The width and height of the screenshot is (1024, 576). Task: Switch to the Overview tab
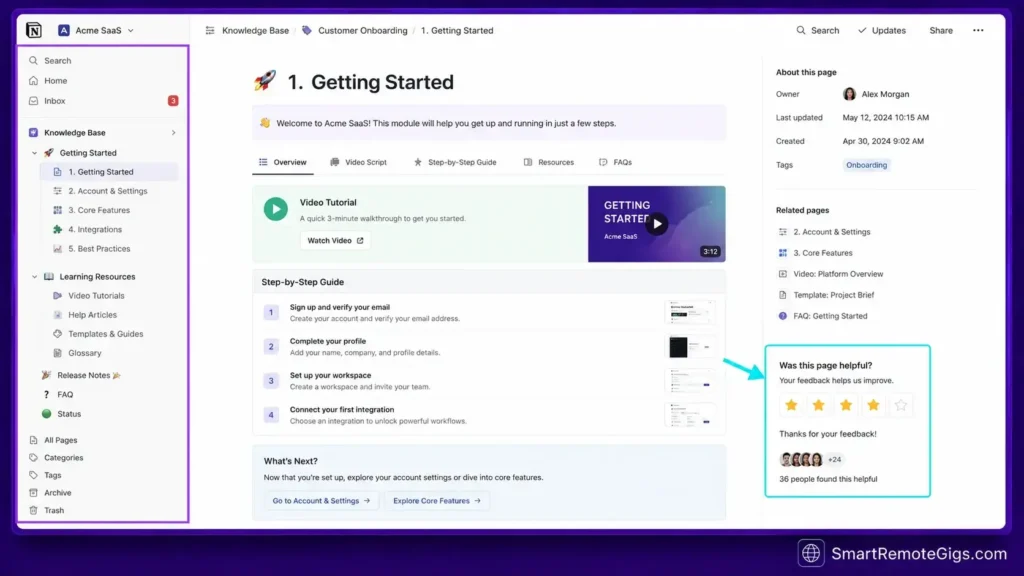tap(283, 162)
